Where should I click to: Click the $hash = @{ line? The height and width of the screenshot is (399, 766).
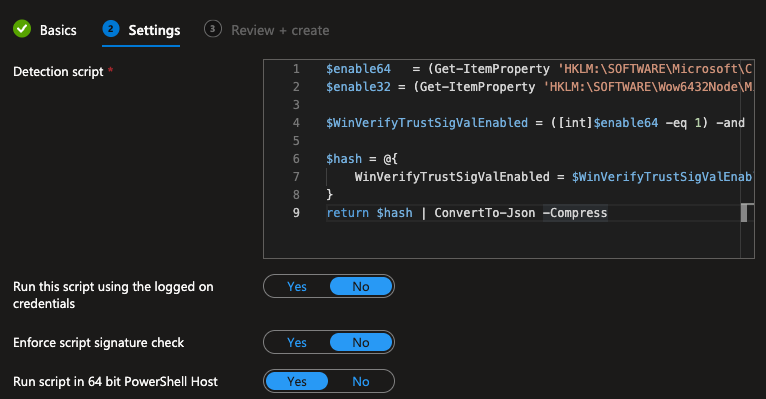(362, 159)
